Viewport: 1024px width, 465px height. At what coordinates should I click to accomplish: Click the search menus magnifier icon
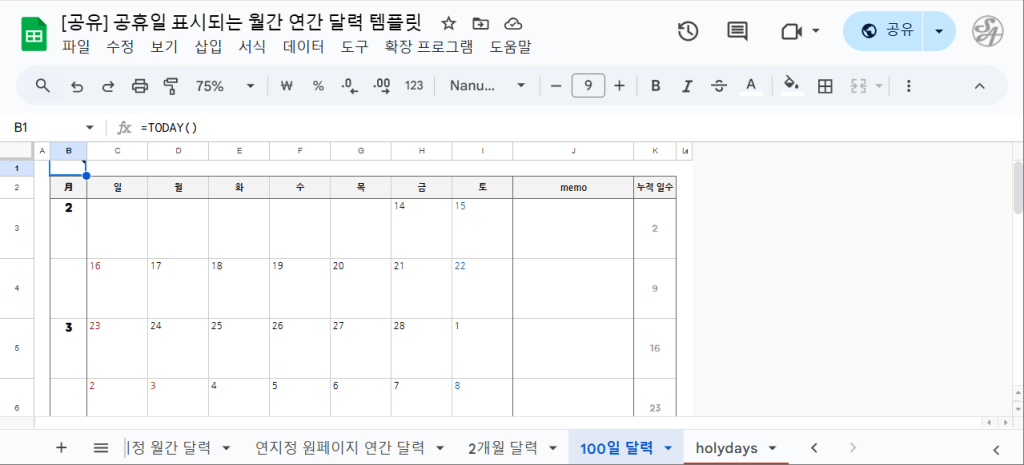tap(43, 86)
